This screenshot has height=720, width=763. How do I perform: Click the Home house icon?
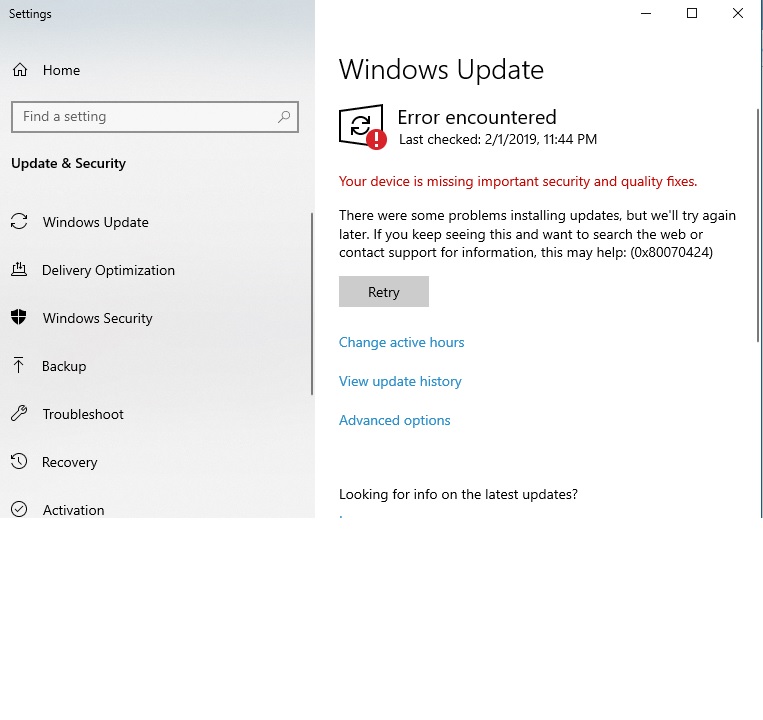(20, 70)
